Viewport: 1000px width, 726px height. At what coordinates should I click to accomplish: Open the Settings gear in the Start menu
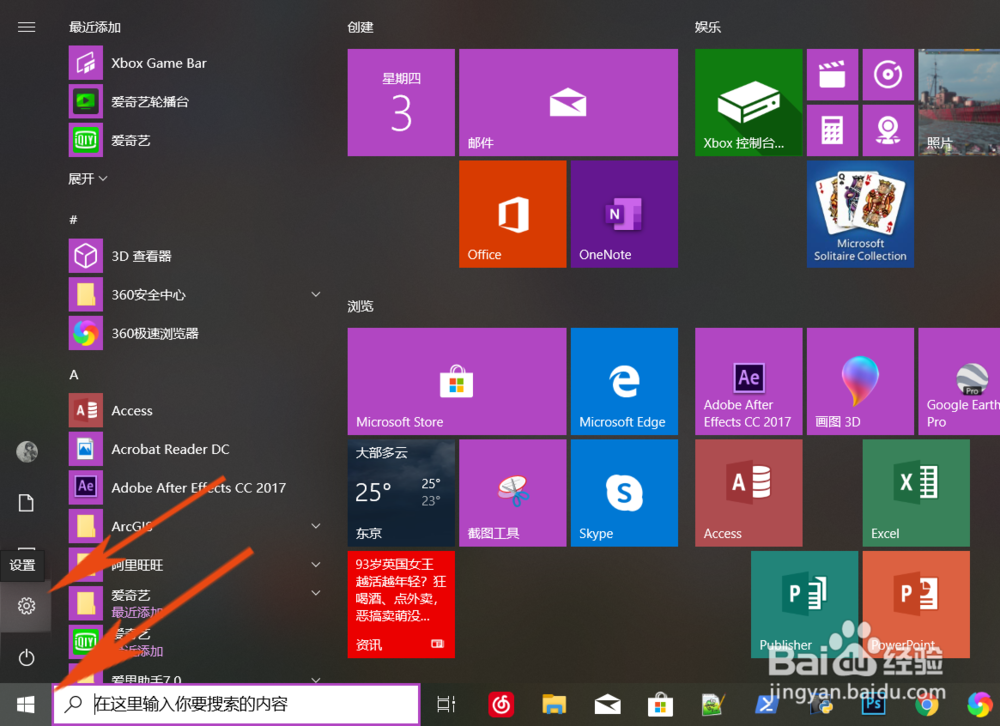click(x=26, y=606)
